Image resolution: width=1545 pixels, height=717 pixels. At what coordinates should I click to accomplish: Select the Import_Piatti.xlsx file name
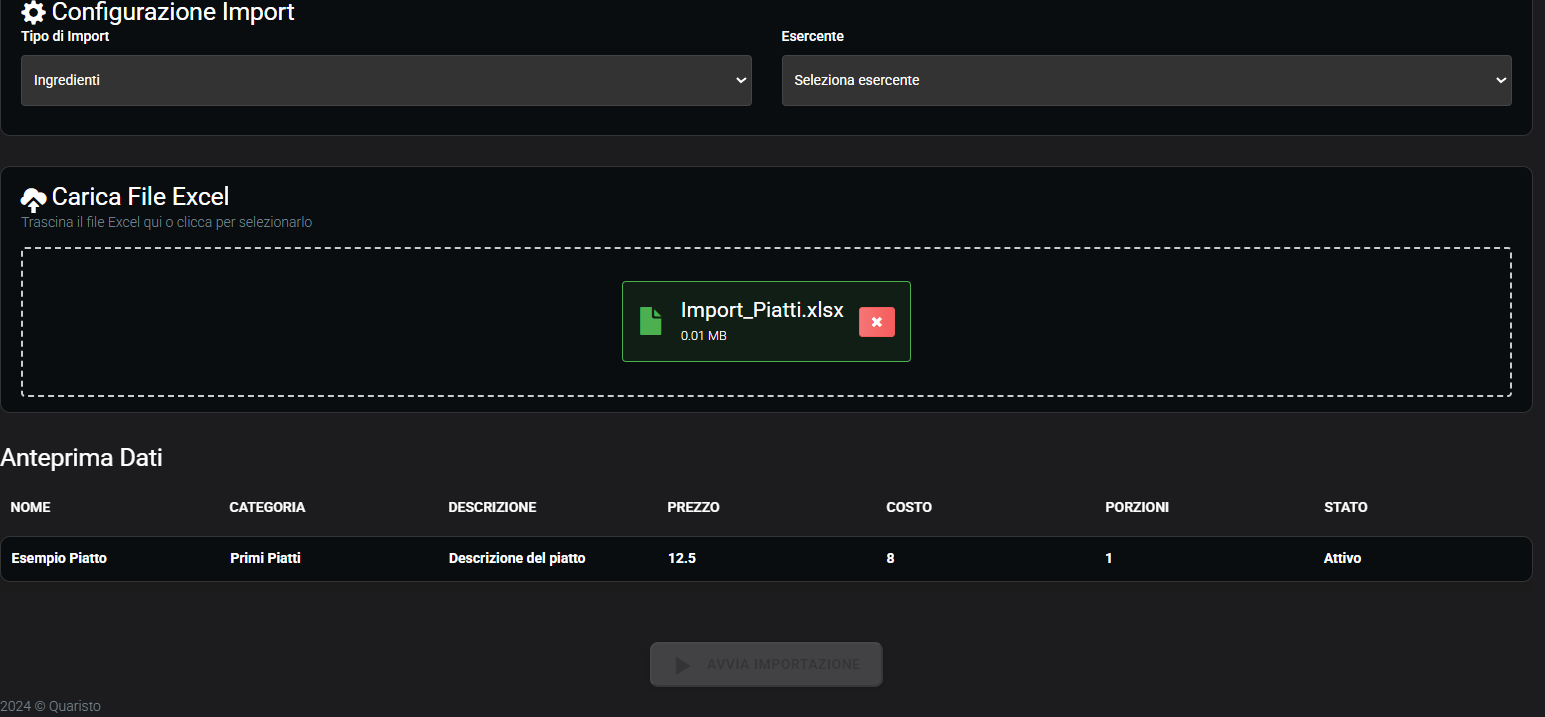tap(761, 310)
